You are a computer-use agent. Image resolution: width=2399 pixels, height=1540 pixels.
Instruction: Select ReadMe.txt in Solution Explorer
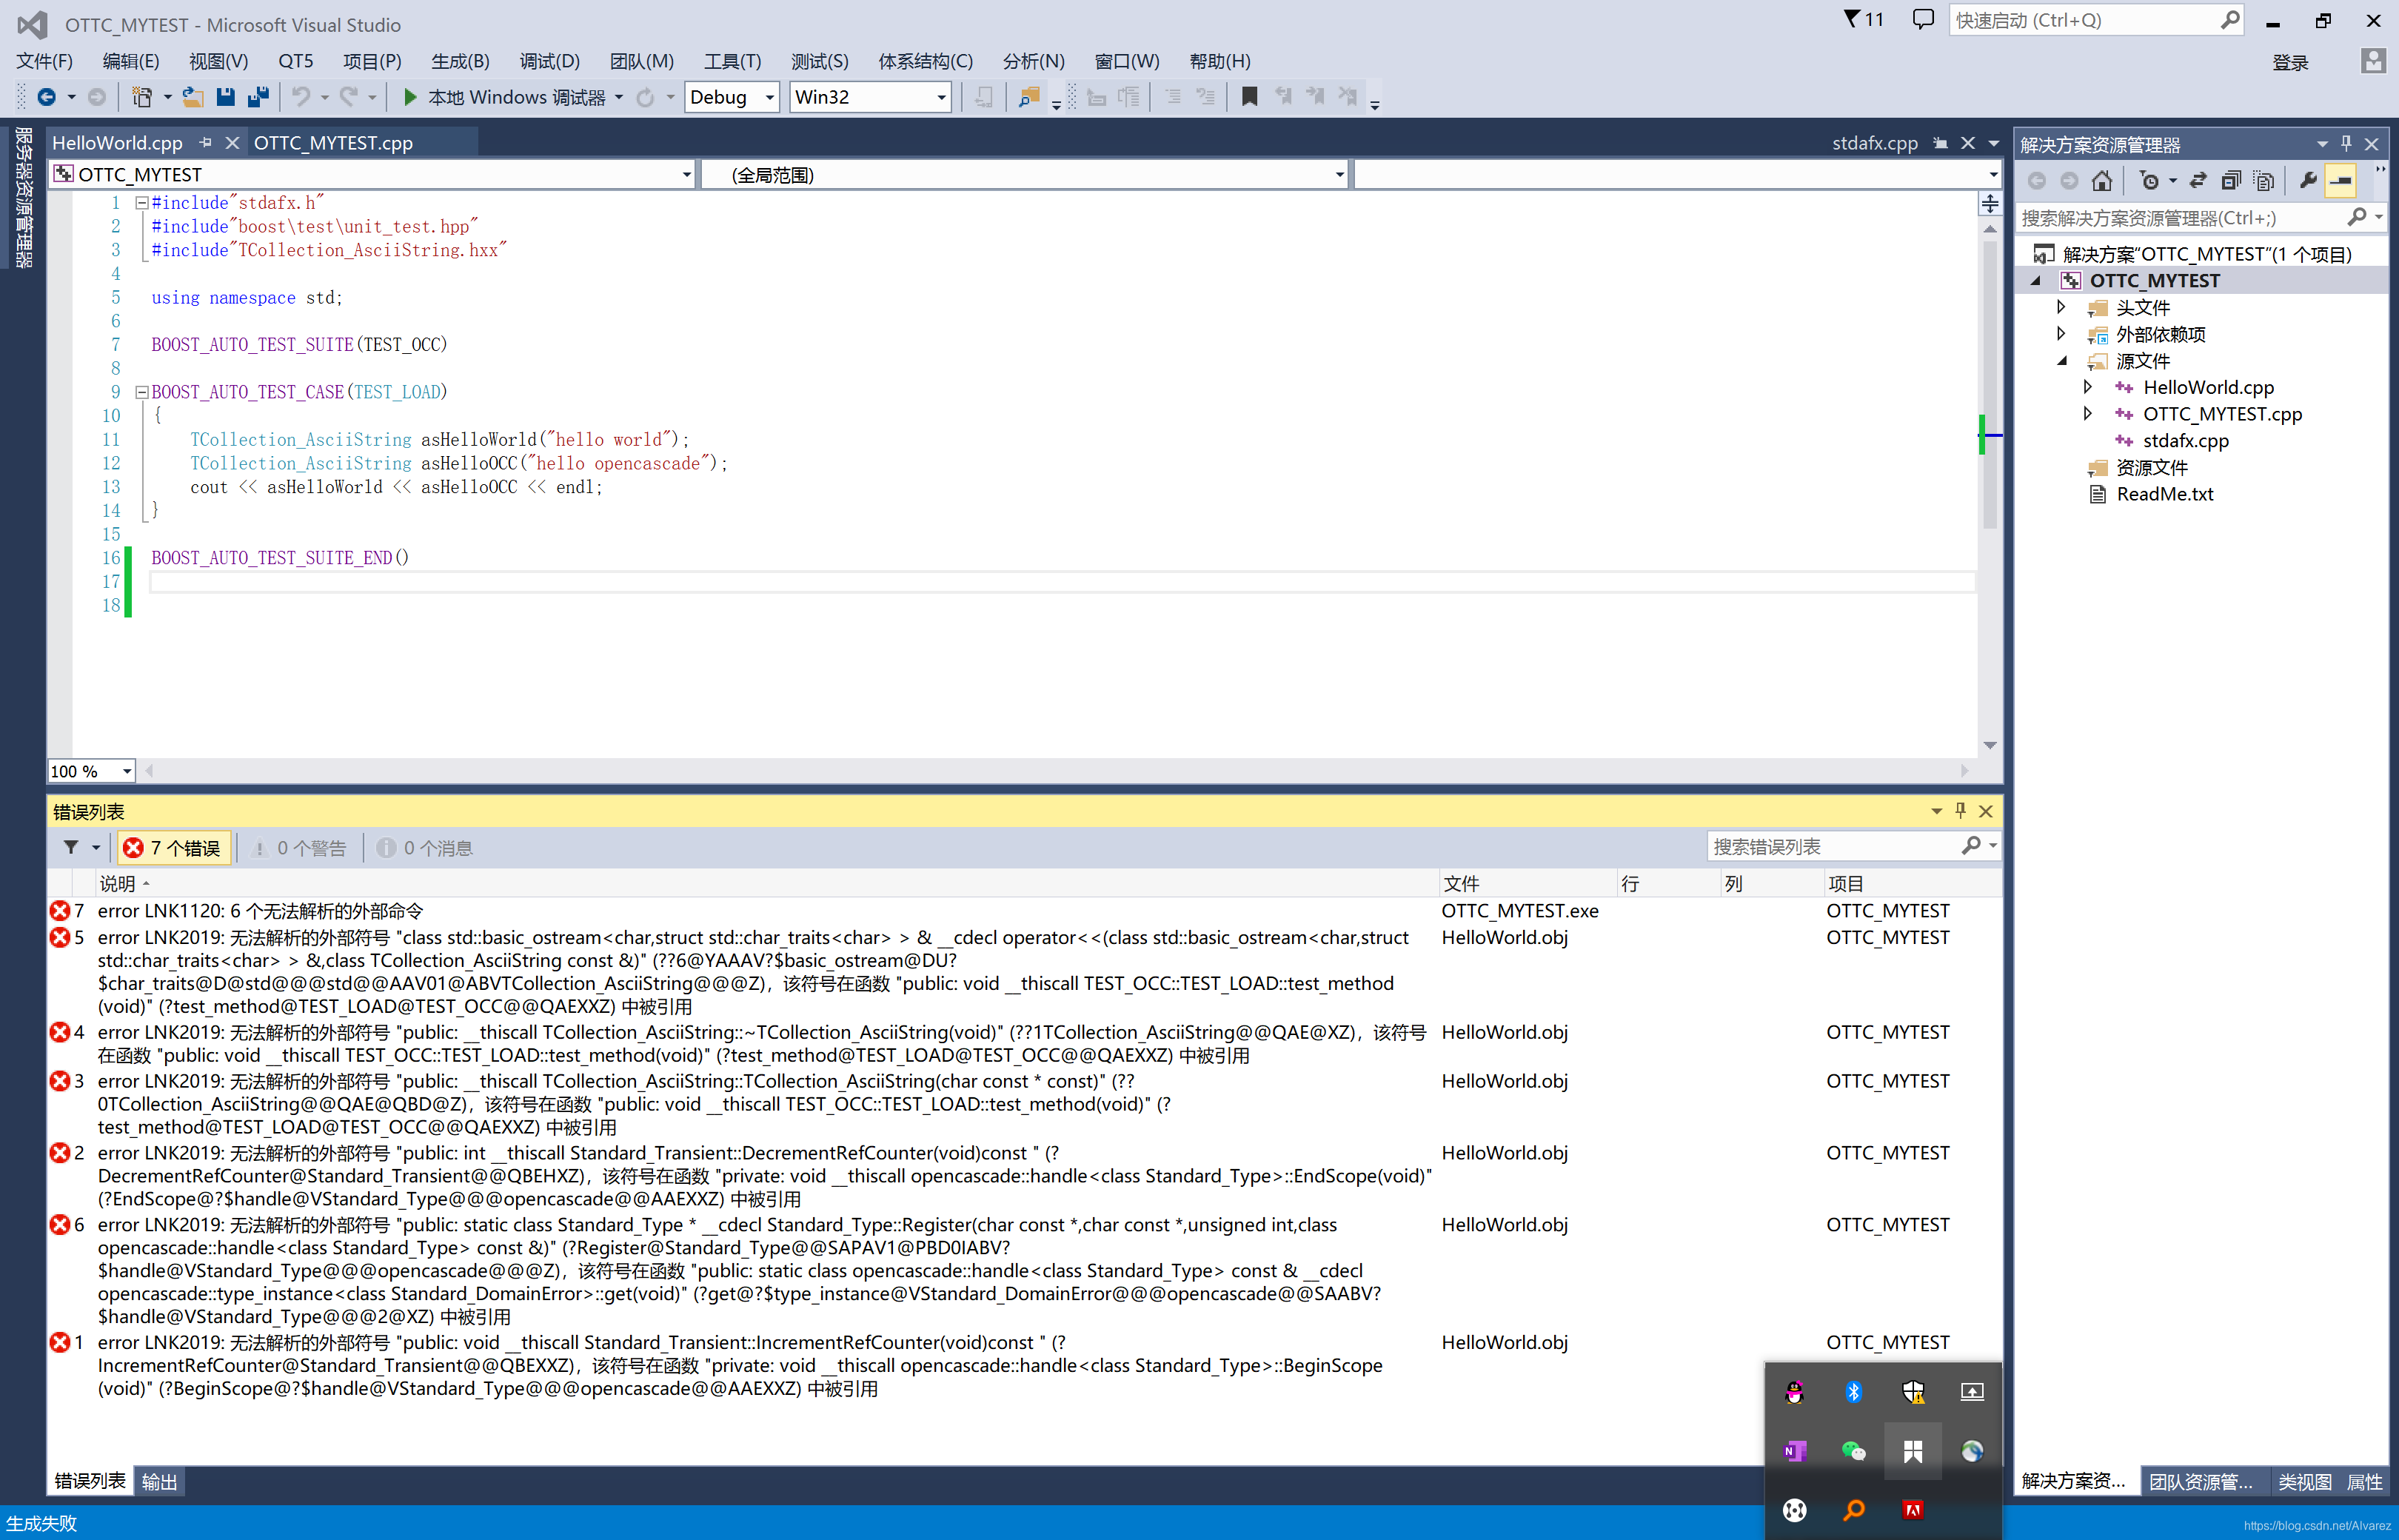coord(2164,494)
